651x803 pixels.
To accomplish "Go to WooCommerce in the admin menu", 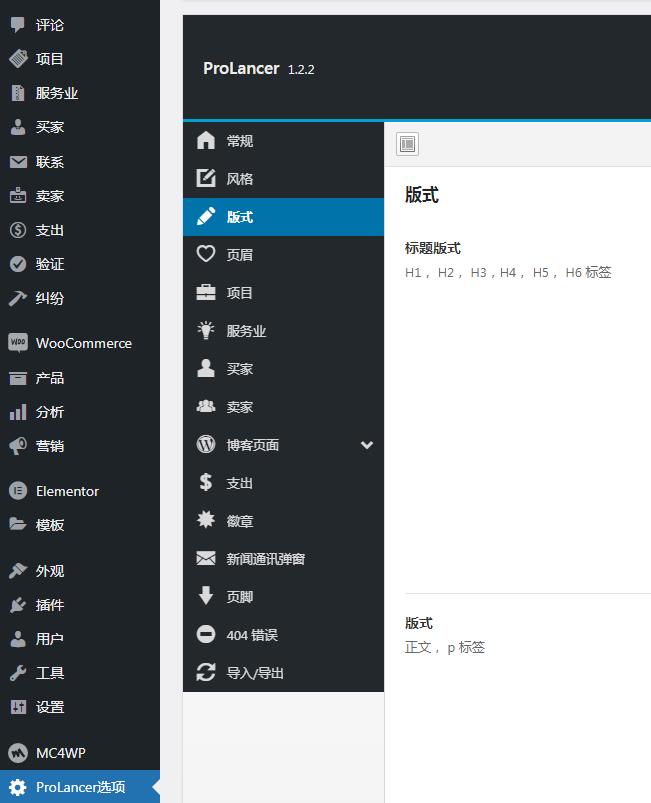I will coord(80,343).
